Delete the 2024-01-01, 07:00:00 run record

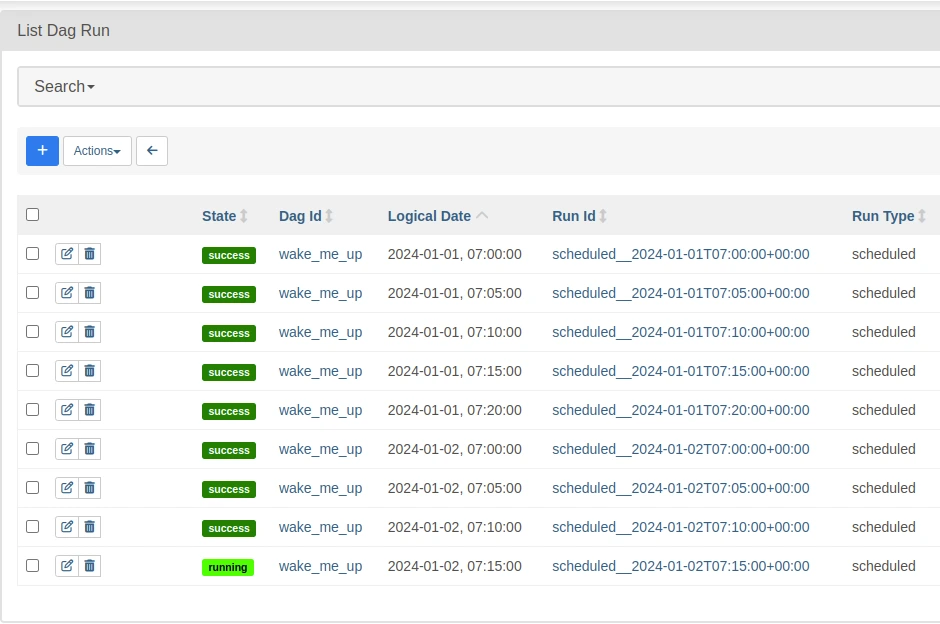pyautogui.click(x=89, y=254)
